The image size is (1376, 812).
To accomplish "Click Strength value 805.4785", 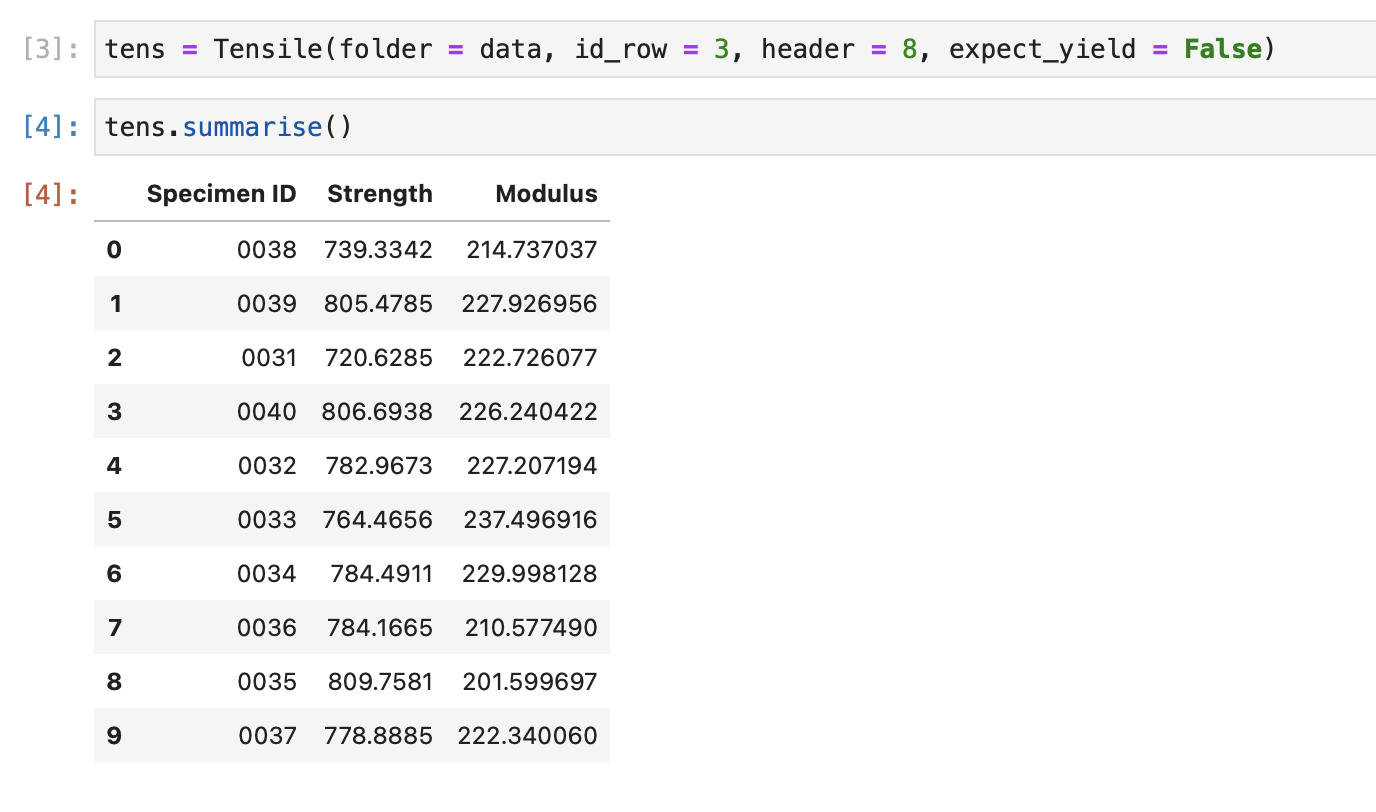I will [378, 303].
